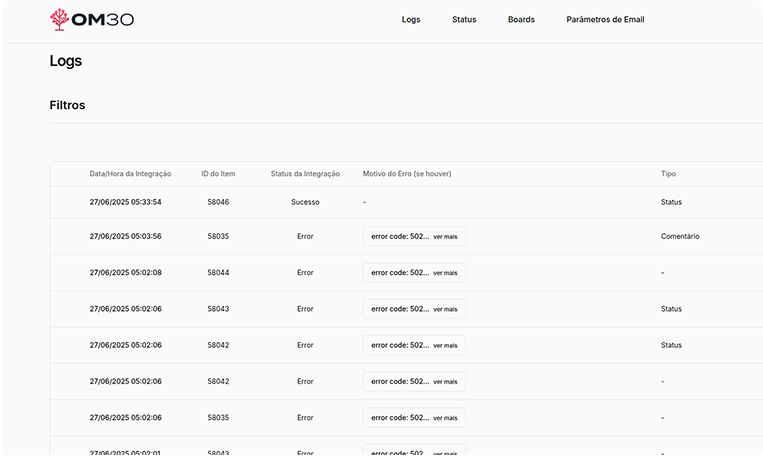
Task: Open 'ver mais' on item 58035's 05:02:06 row
Action: [445, 418]
